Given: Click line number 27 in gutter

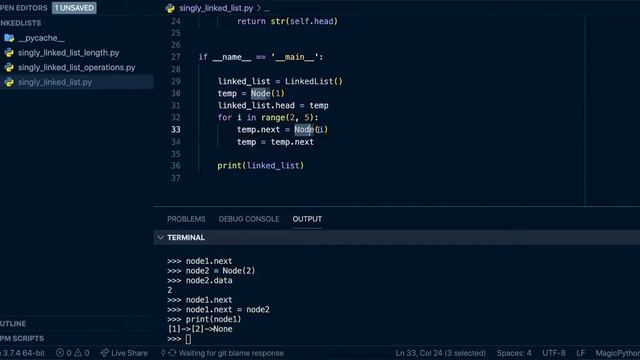Looking at the screenshot, I should click(176, 57).
